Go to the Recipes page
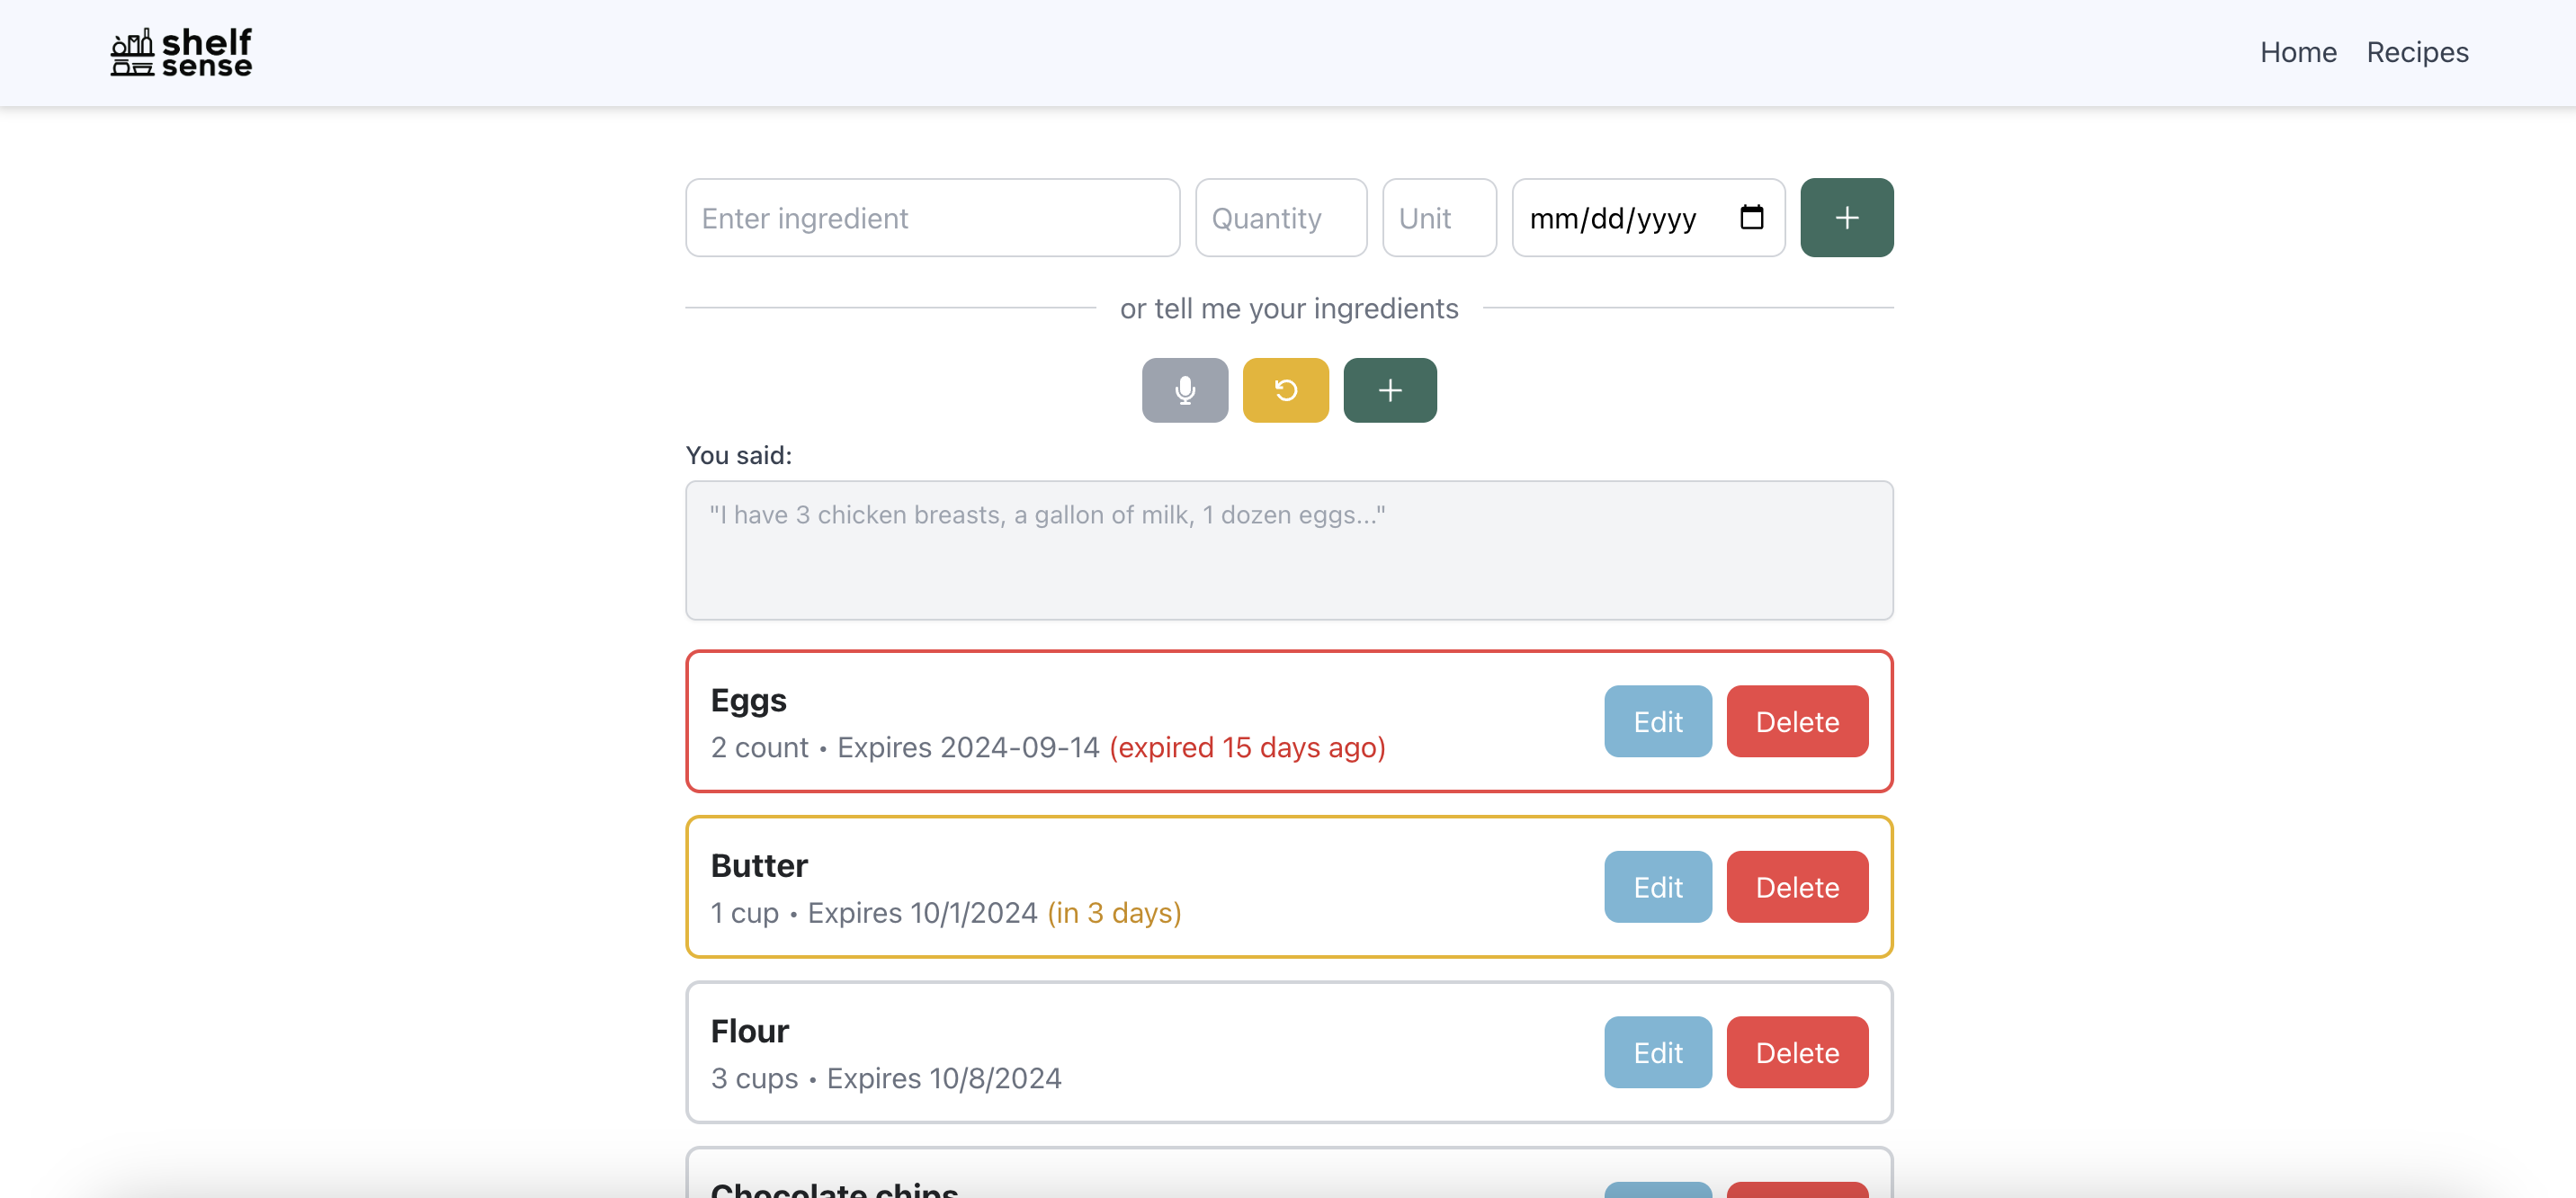2576x1198 pixels. click(2416, 52)
